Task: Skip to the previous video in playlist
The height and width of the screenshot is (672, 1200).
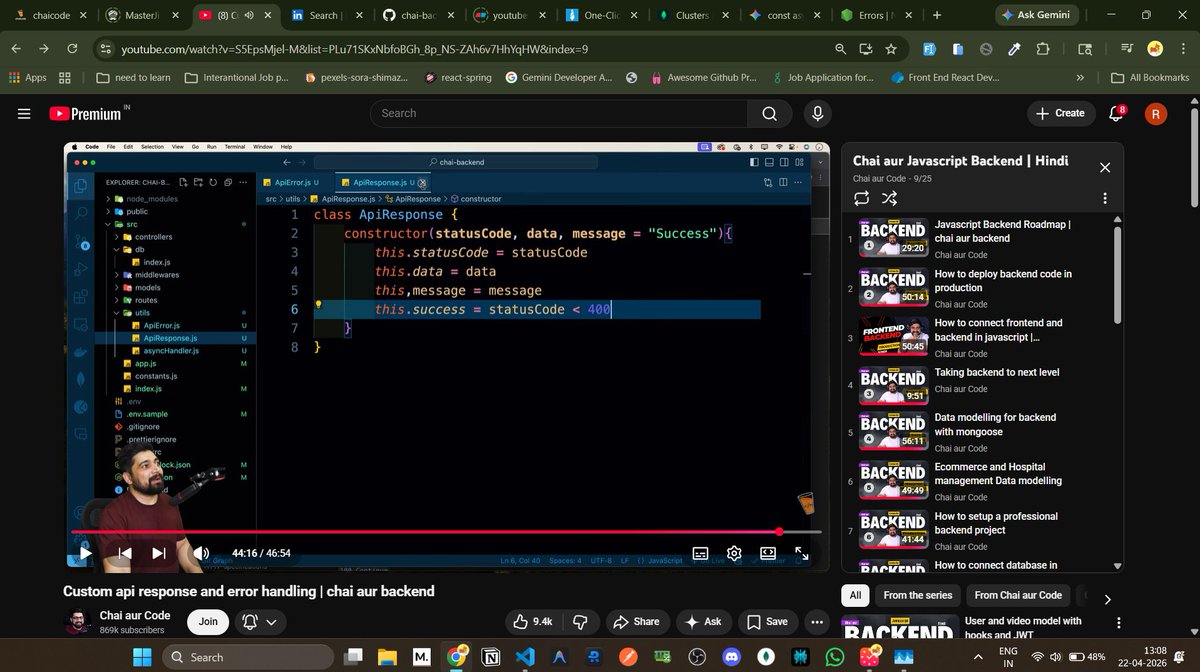Action: (125, 552)
